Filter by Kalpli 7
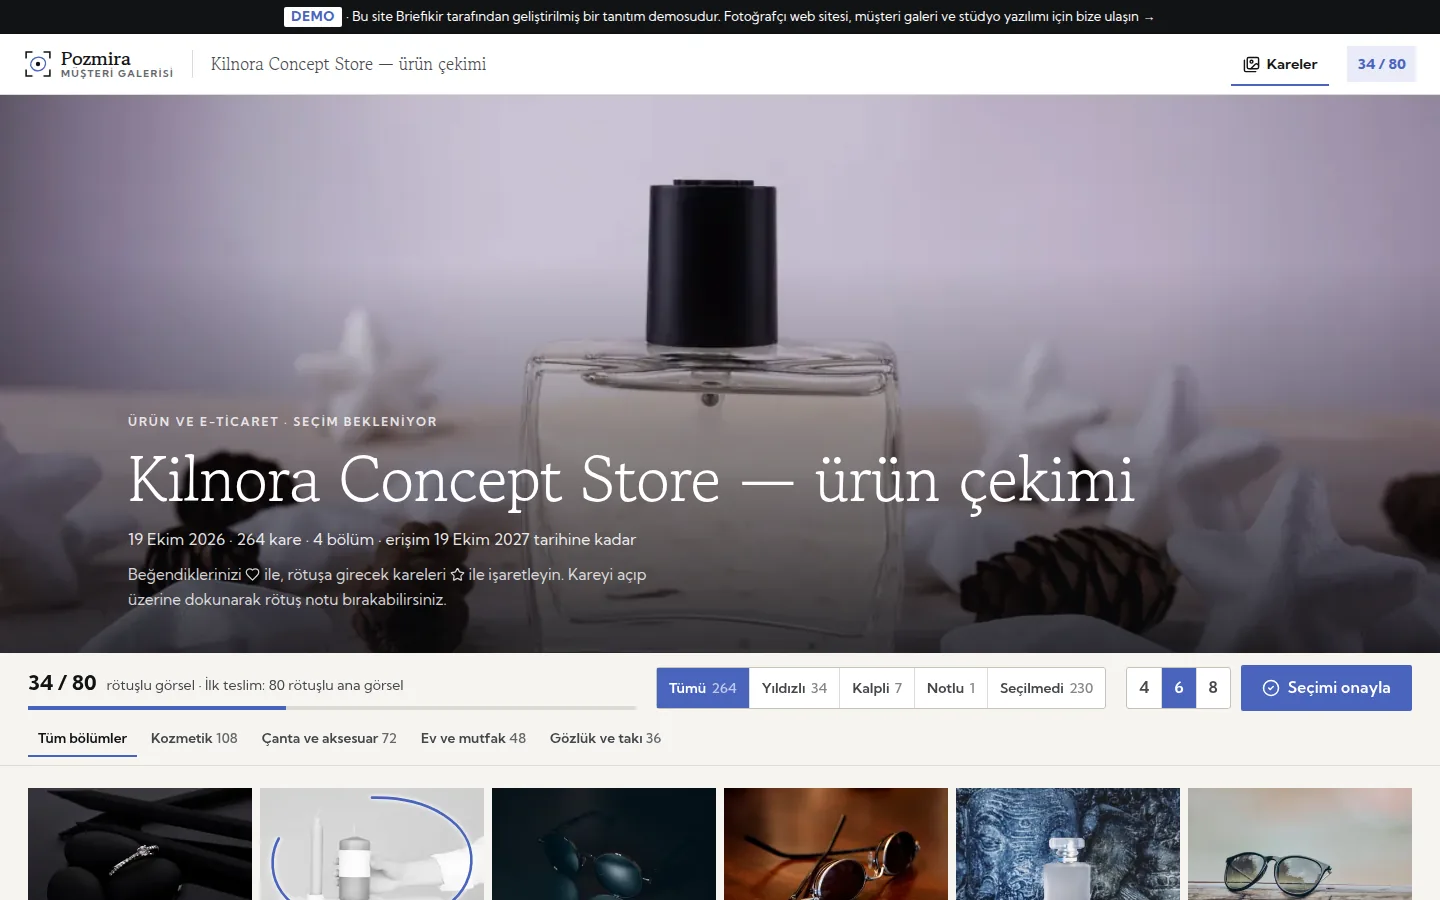 coord(877,688)
